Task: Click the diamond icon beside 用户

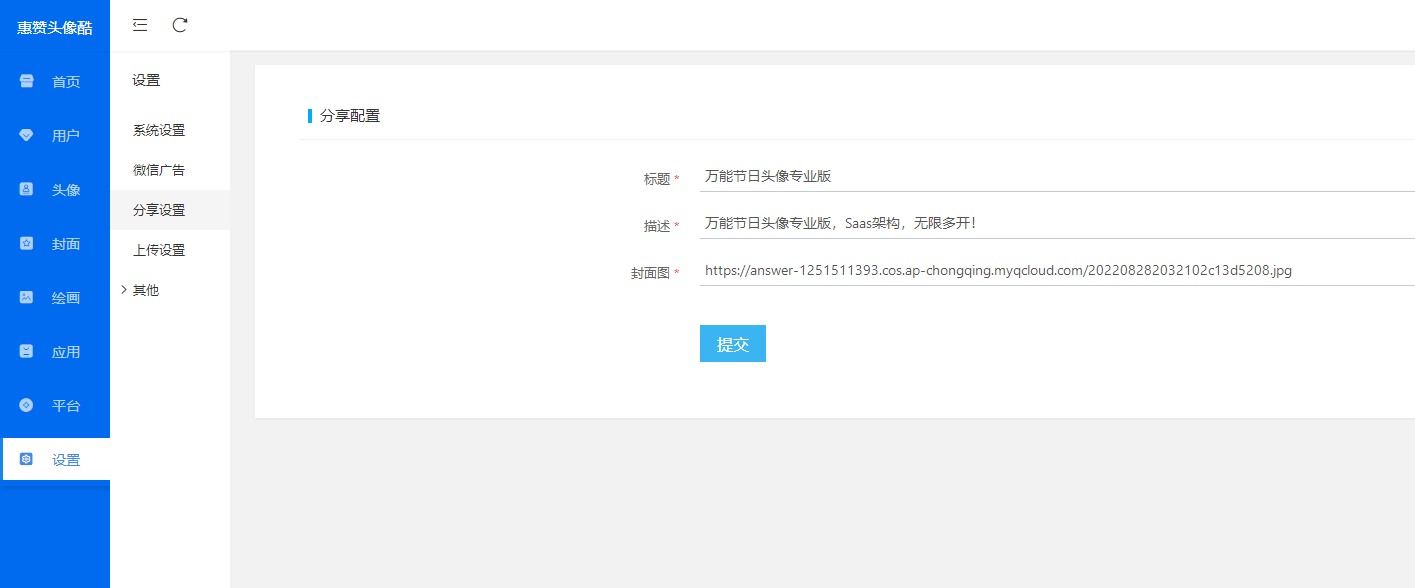Action: point(27,135)
